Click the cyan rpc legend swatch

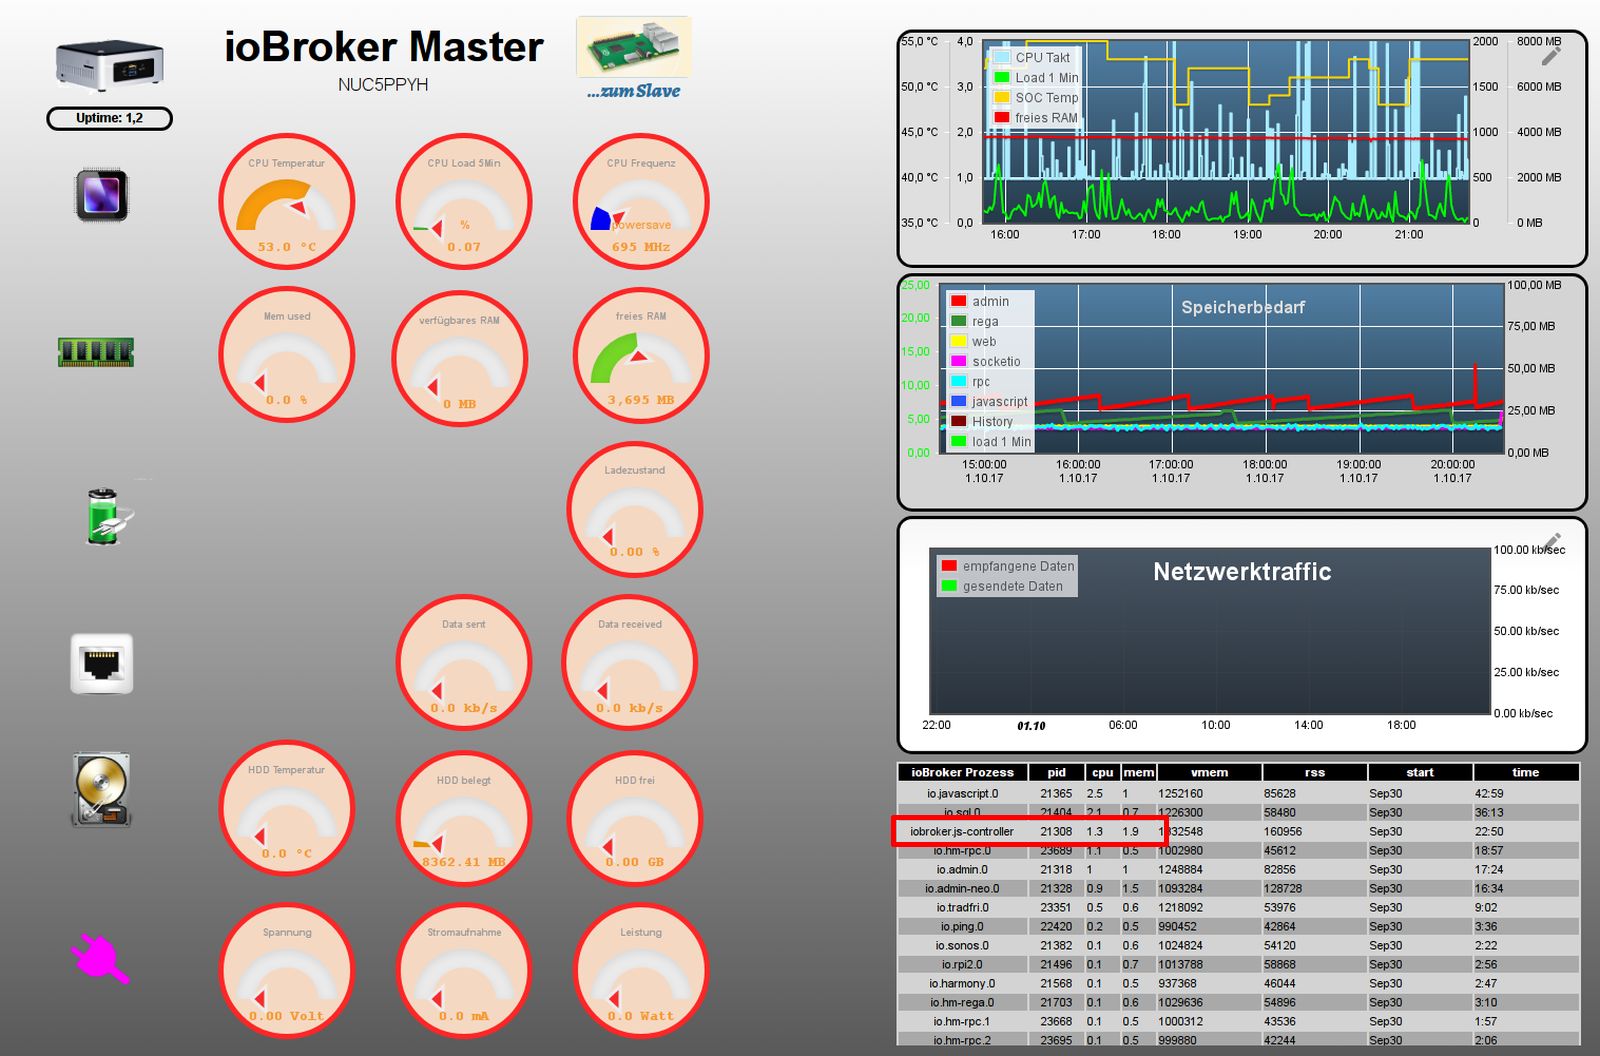click(x=958, y=381)
